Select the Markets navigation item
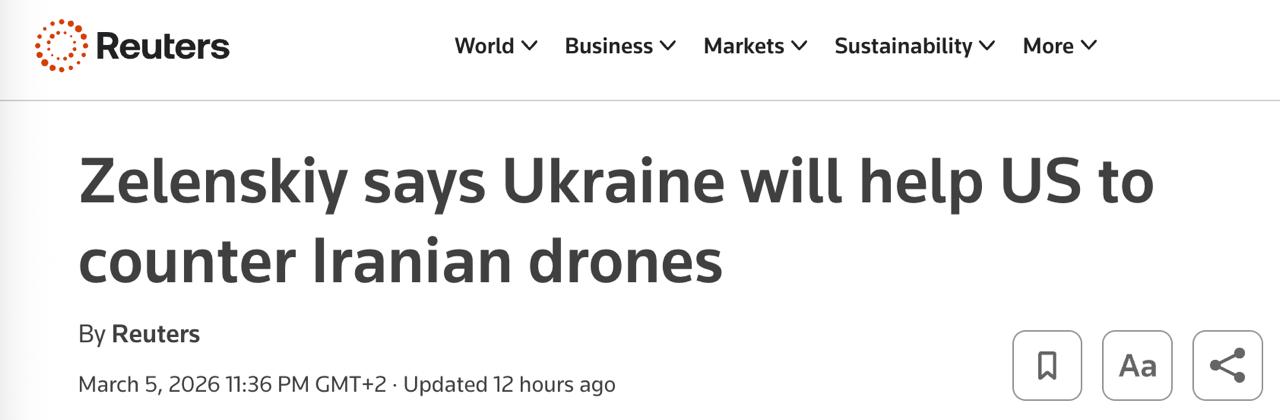 (744, 46)
